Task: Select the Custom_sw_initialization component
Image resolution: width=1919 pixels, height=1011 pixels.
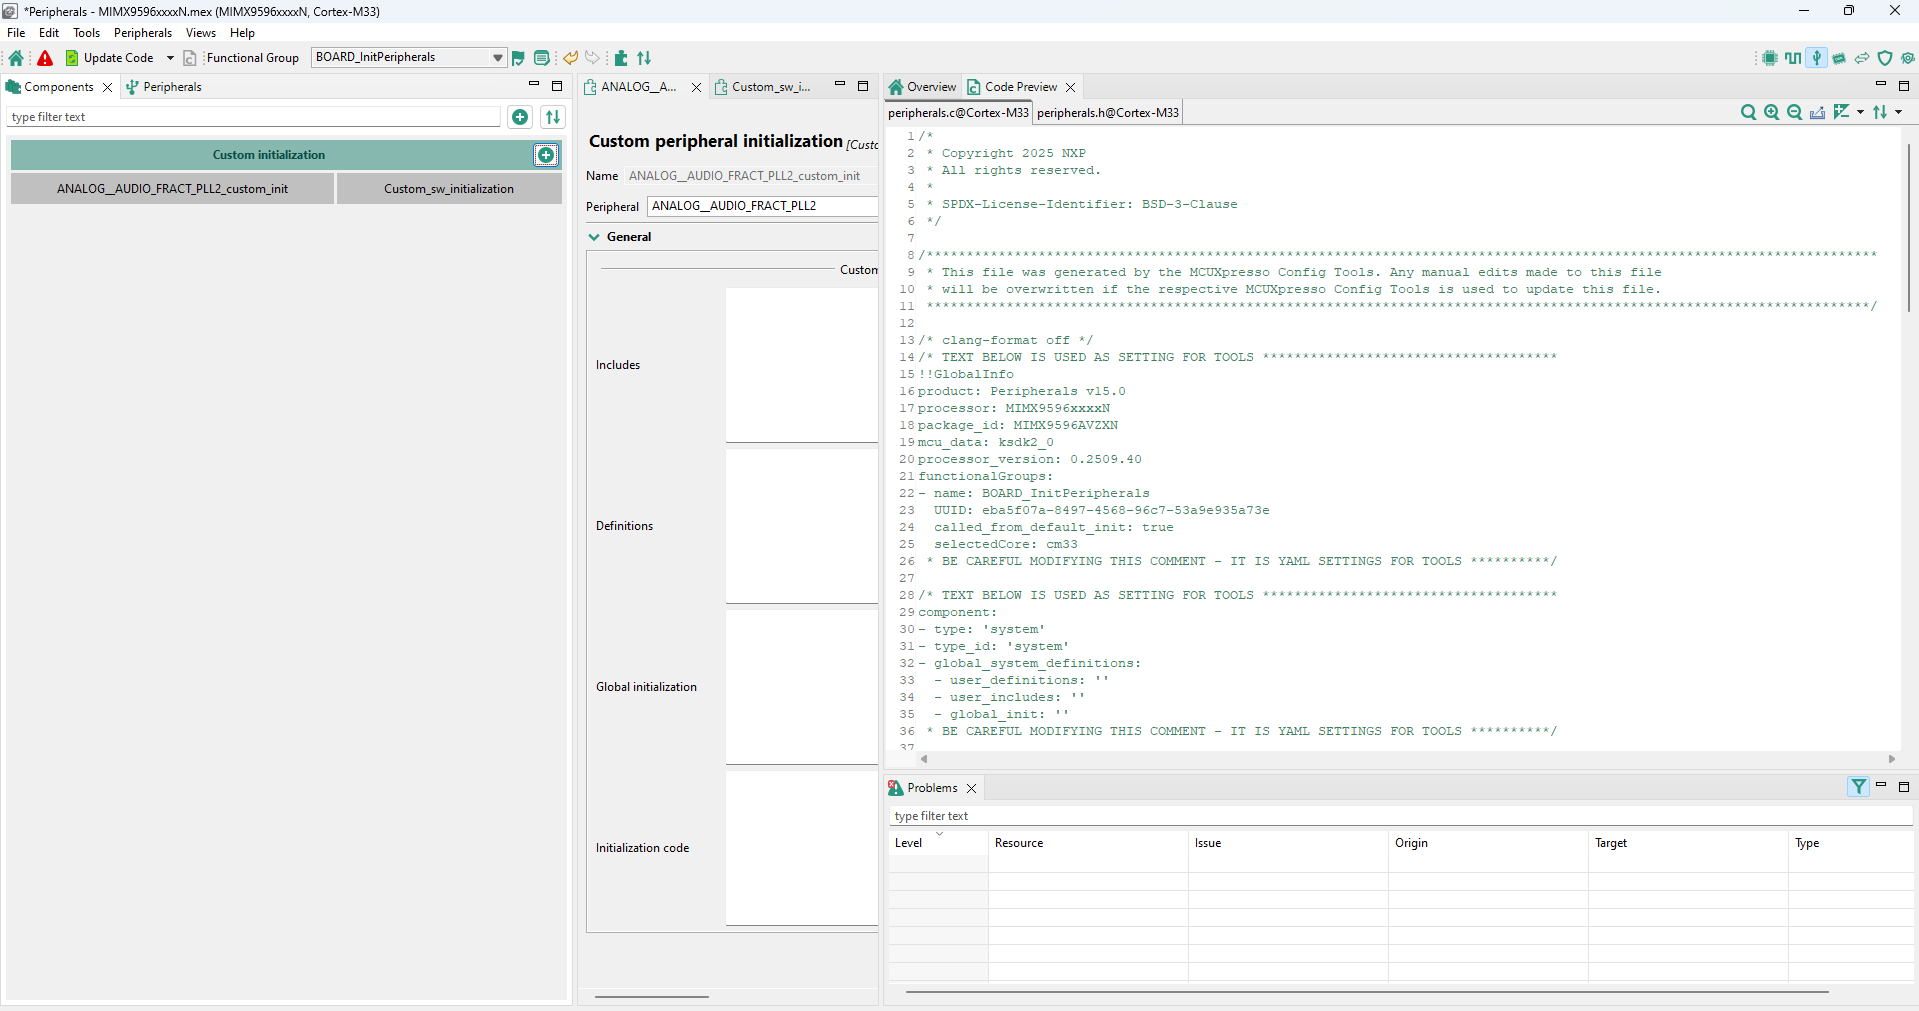Action: point(448,189)
